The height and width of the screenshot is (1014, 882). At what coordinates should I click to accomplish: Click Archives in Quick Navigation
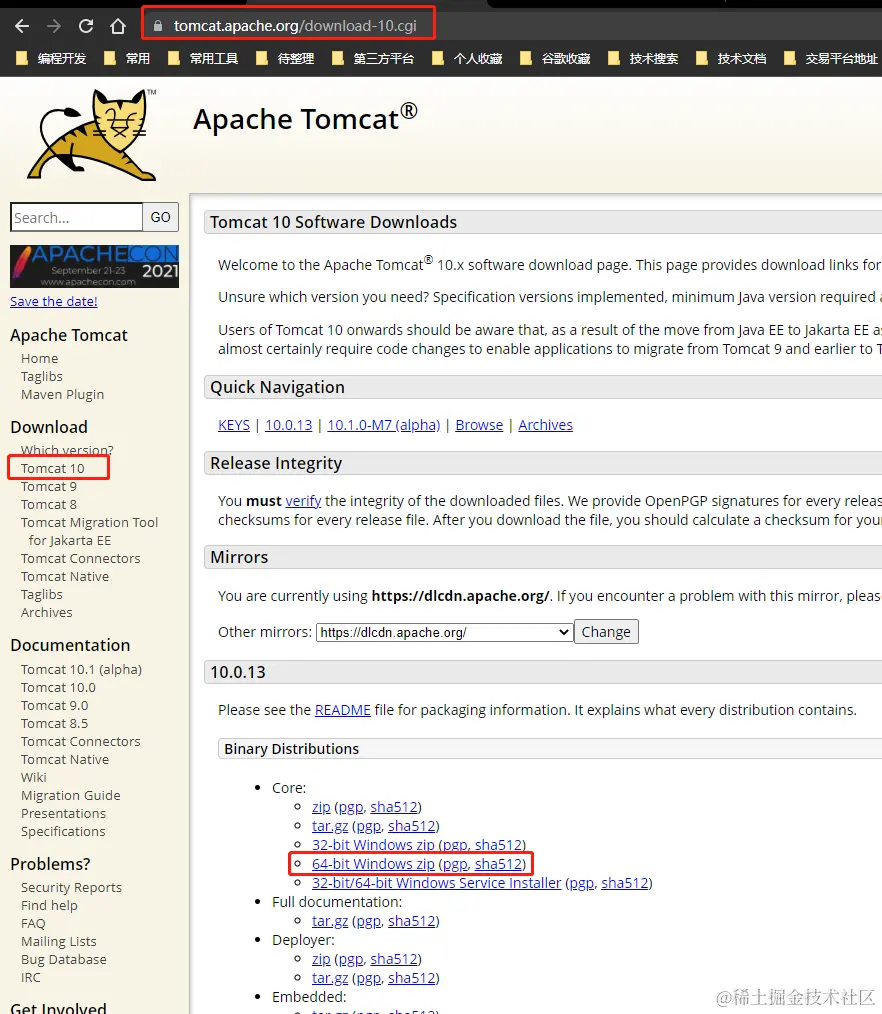click(545, 425)
